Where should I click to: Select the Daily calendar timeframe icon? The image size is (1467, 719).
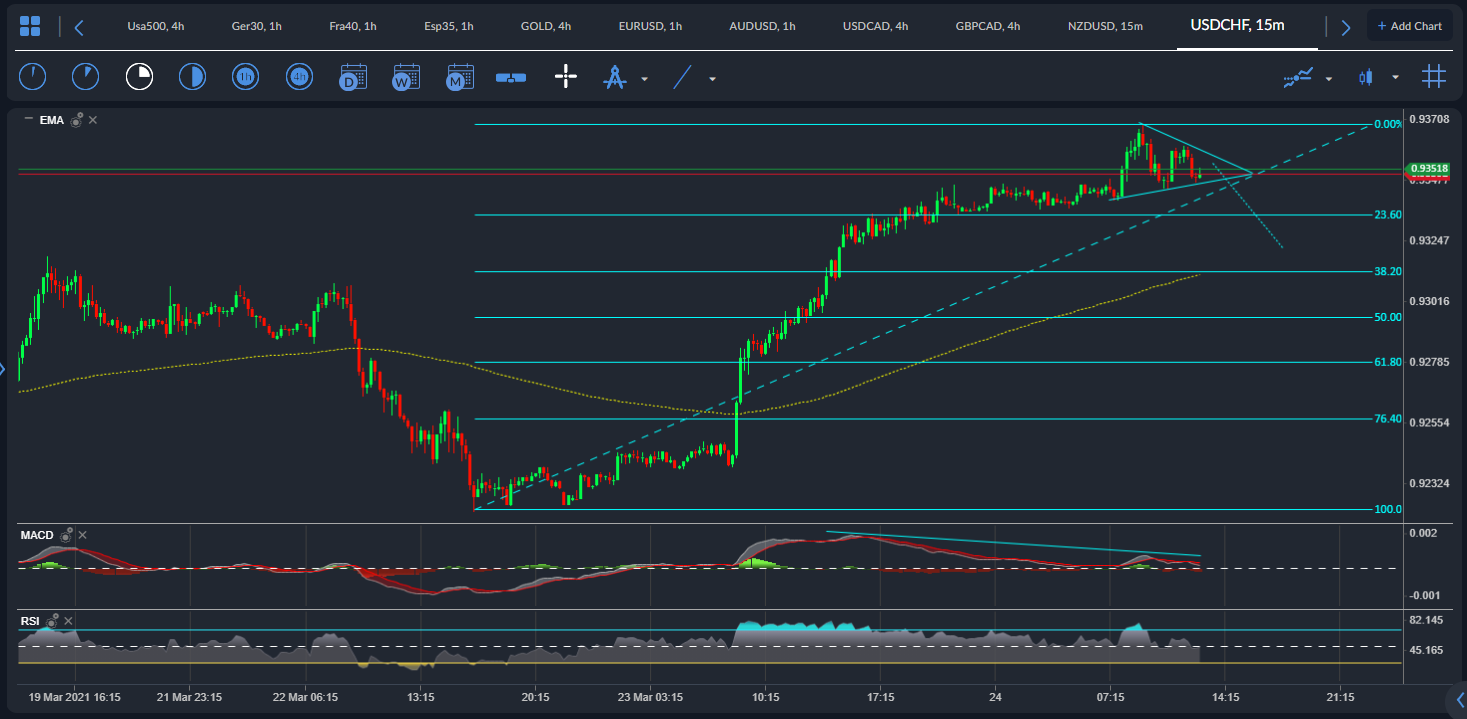point(353,77)
